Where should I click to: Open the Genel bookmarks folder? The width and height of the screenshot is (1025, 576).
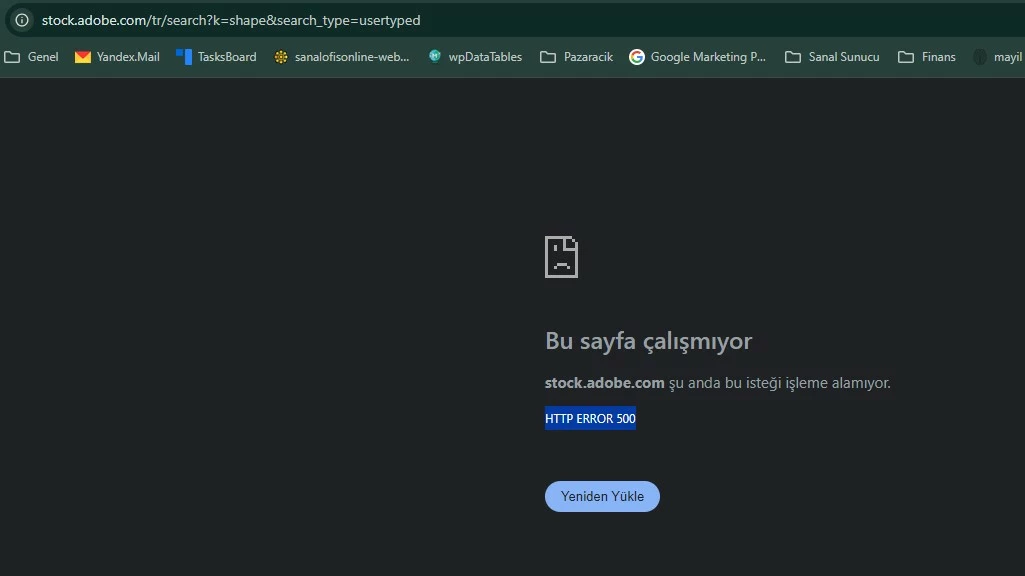31,57
